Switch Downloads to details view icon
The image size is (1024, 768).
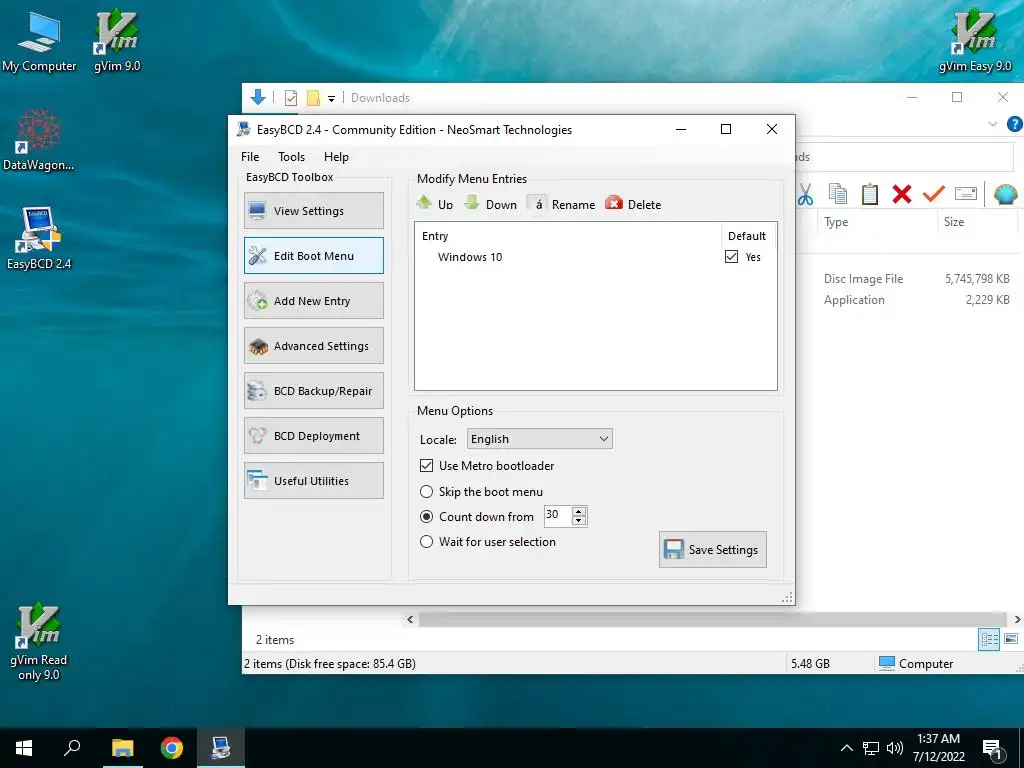coord(989,639)
